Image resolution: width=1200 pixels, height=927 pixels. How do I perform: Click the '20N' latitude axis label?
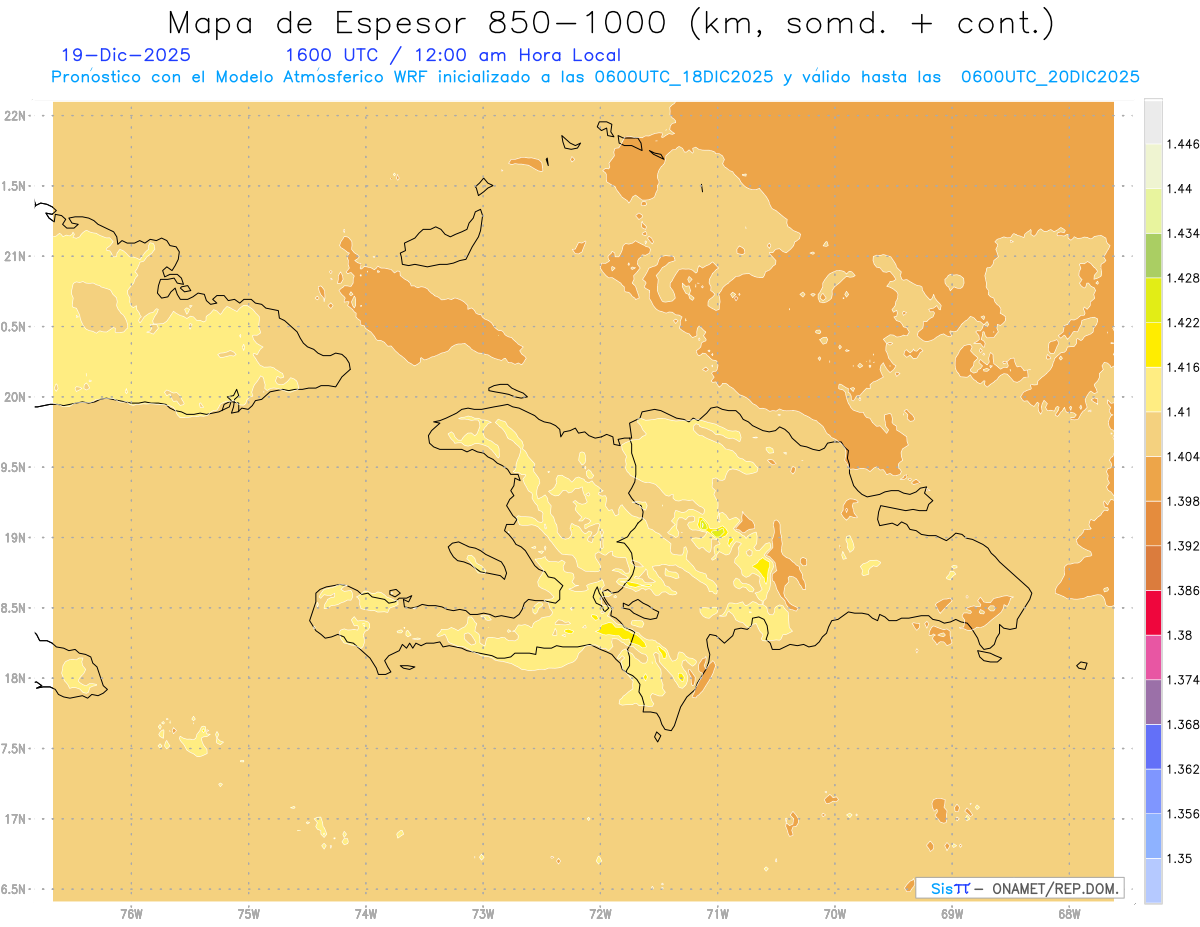(15, 397)
